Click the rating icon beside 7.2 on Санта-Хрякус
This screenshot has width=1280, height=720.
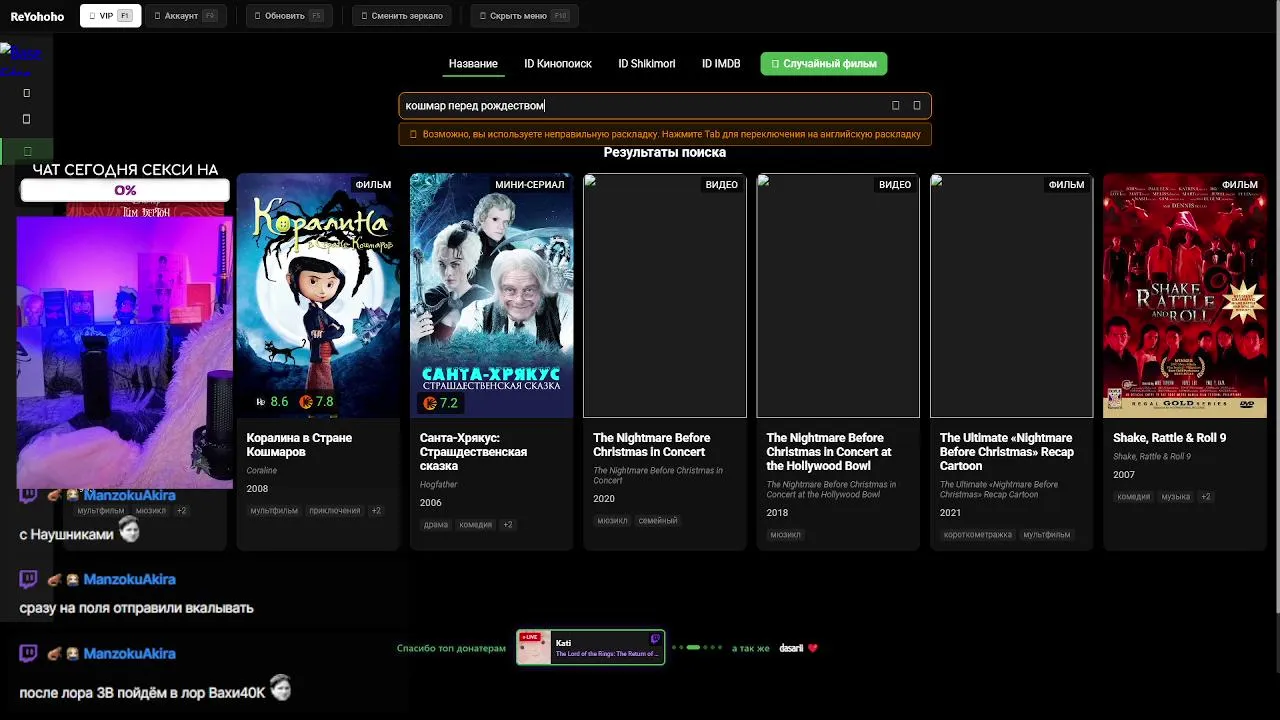click(430, 403)
